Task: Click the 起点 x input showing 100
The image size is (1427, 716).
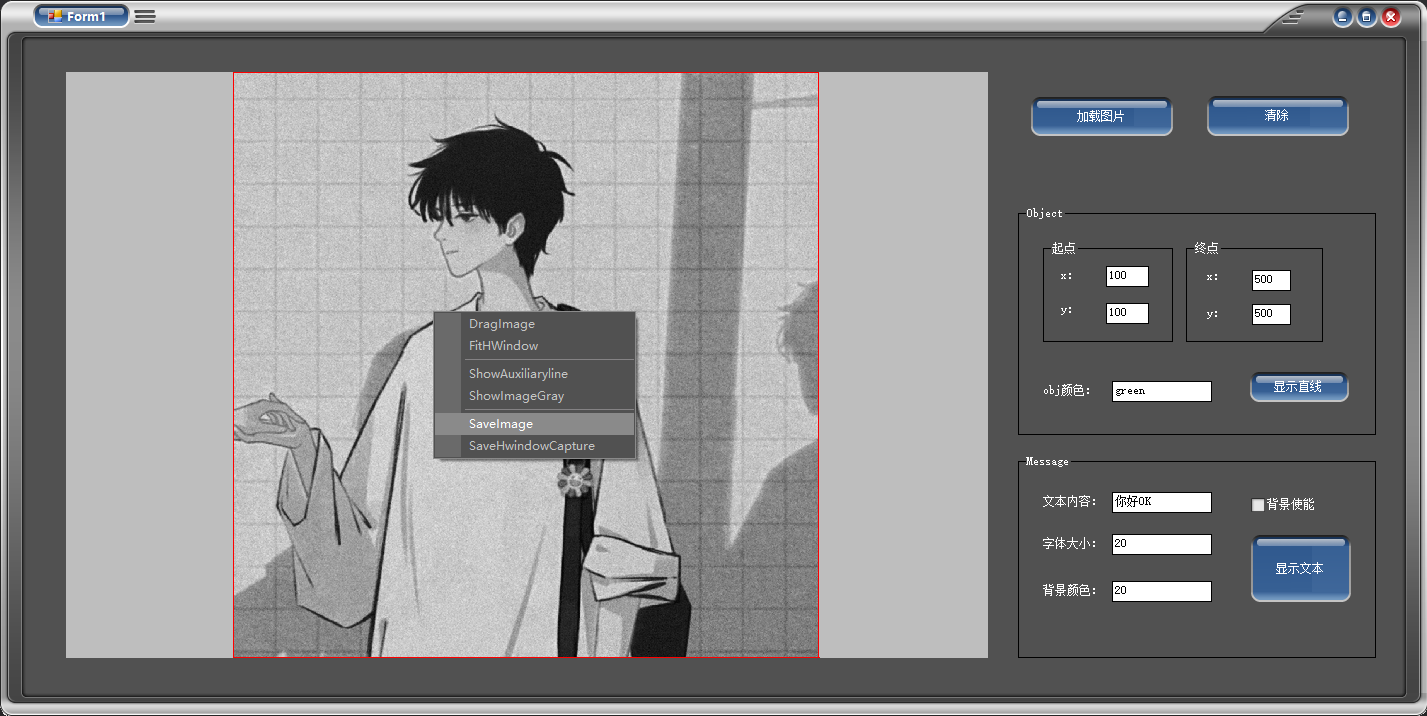Action: tap(1126, 276)
